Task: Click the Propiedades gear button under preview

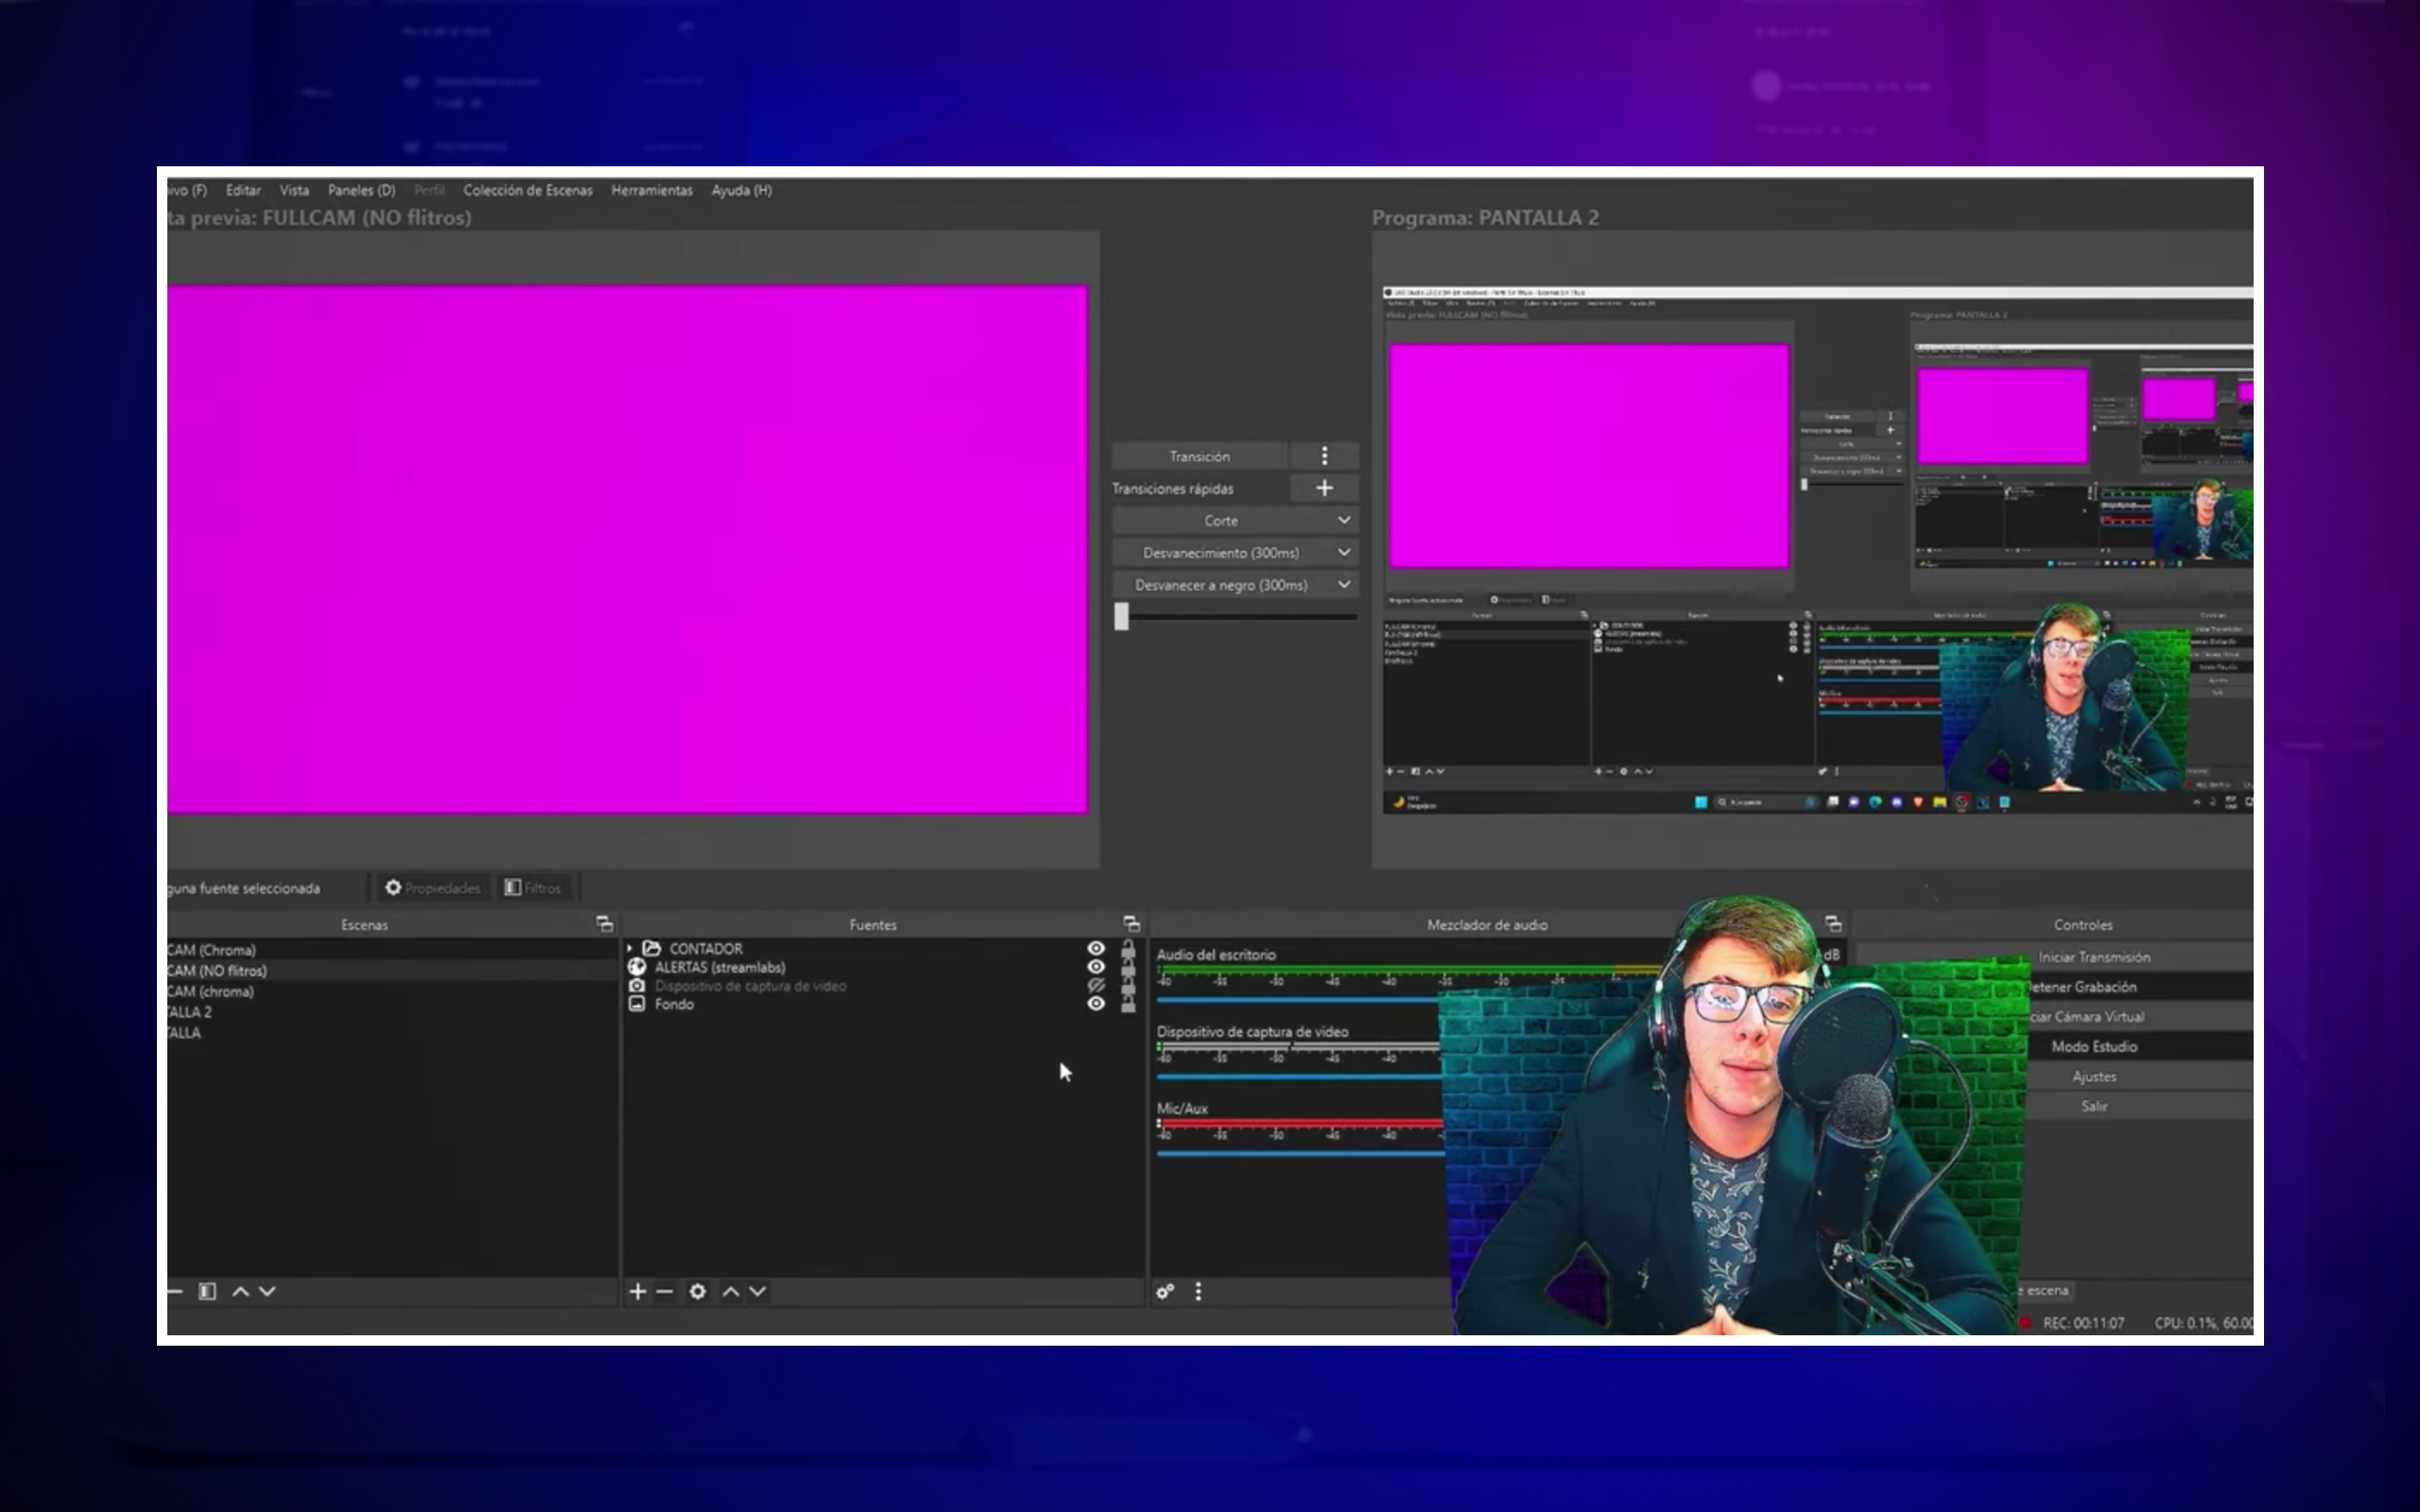Action: click(x=432, y=888)
